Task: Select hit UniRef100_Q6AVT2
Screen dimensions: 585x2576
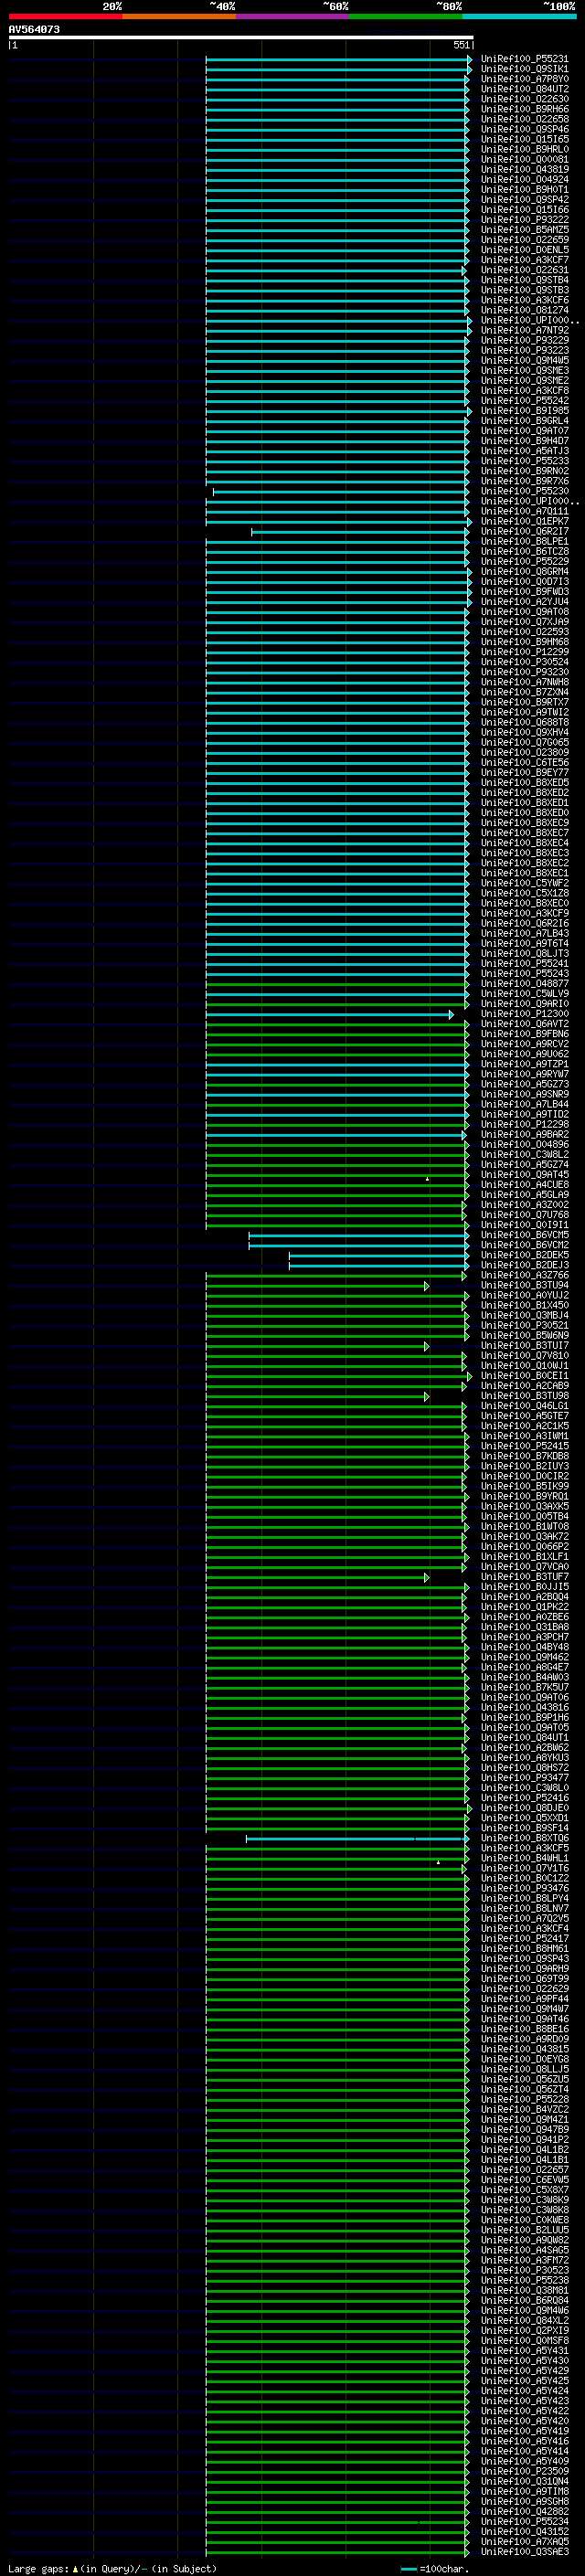Action: tap(525, 1024)
